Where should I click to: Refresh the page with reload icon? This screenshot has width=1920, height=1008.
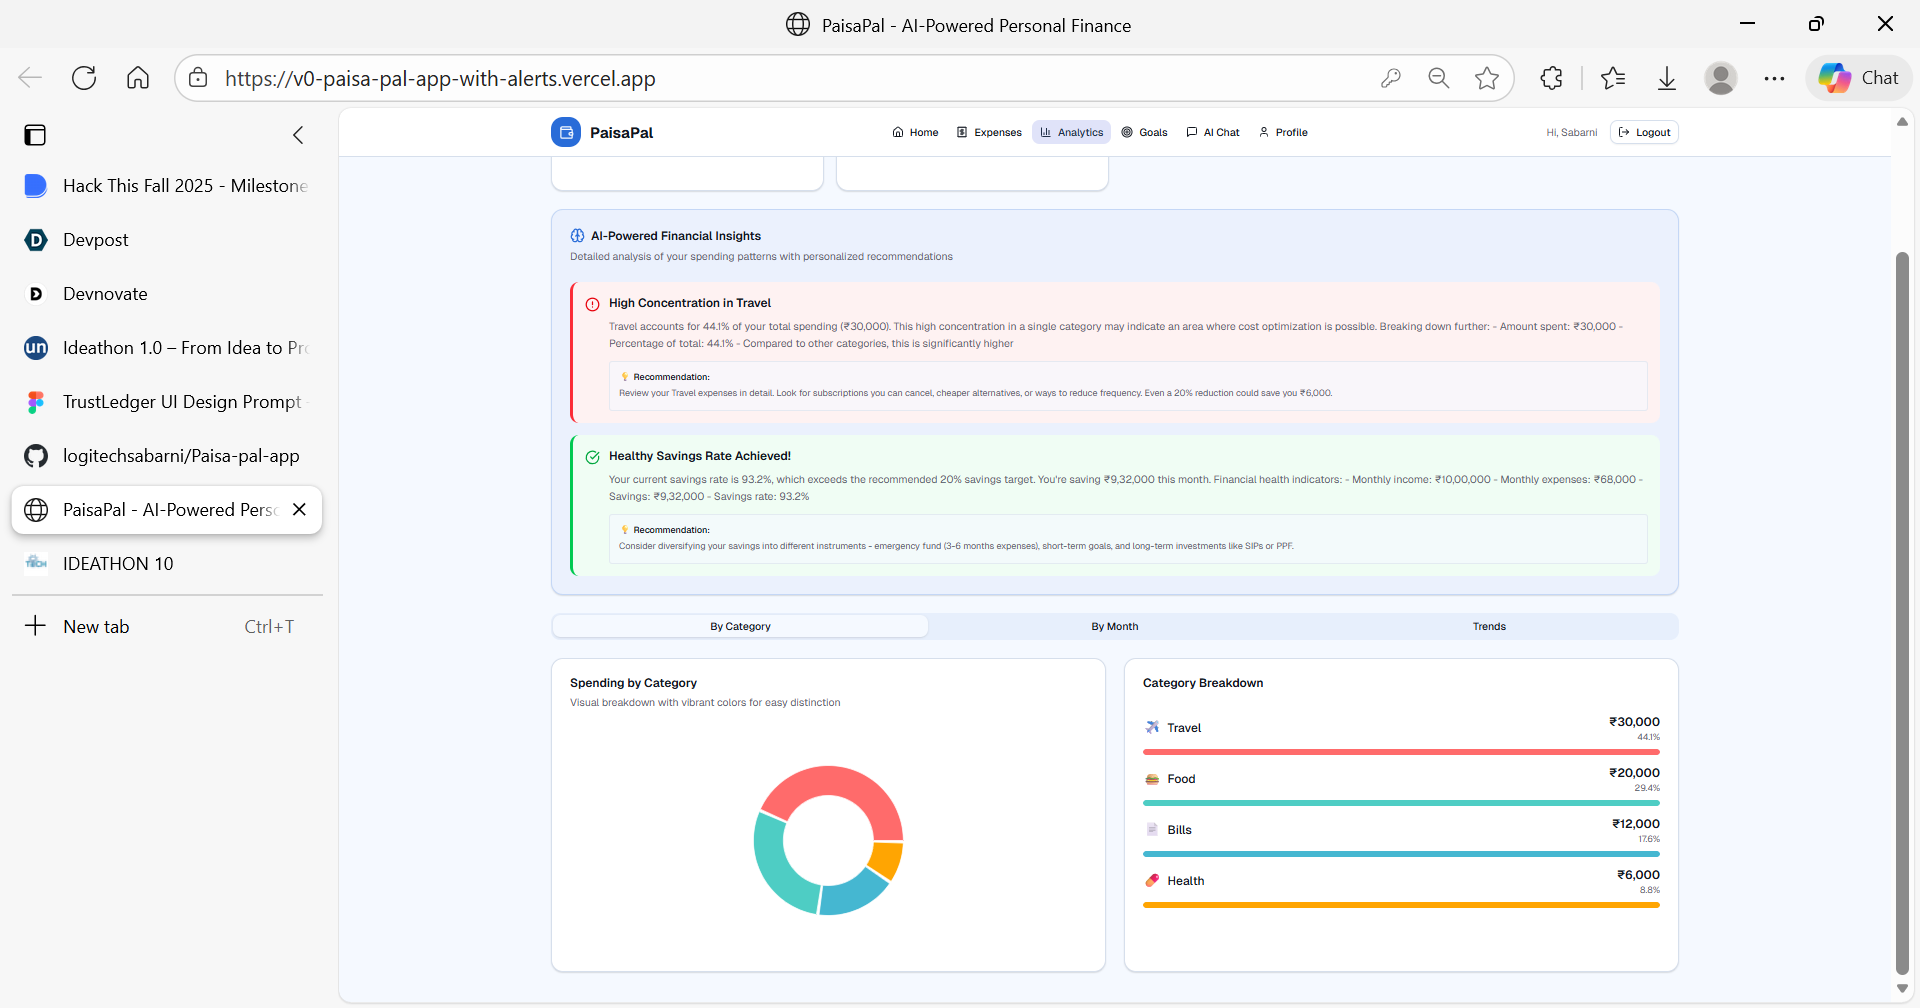click(84, 78)
